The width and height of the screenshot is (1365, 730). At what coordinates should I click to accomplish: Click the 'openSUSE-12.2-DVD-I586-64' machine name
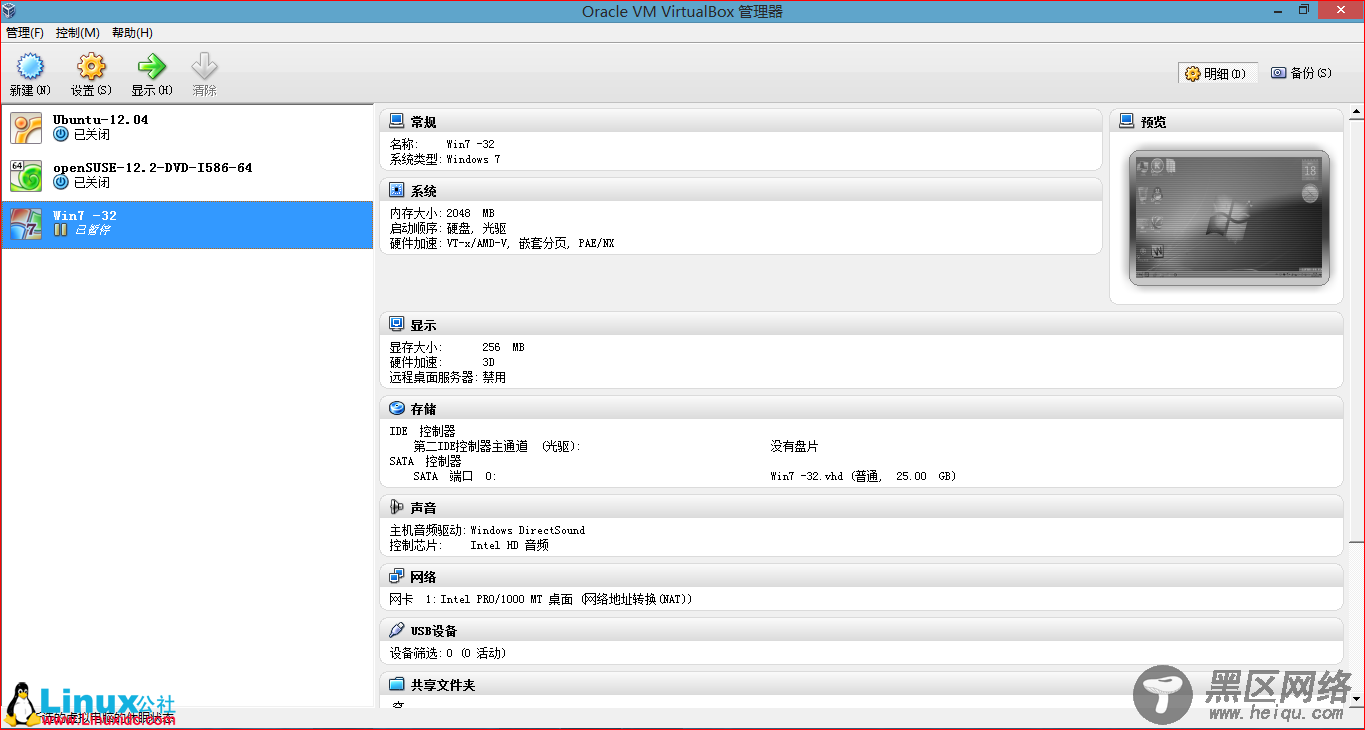(152, 167)
